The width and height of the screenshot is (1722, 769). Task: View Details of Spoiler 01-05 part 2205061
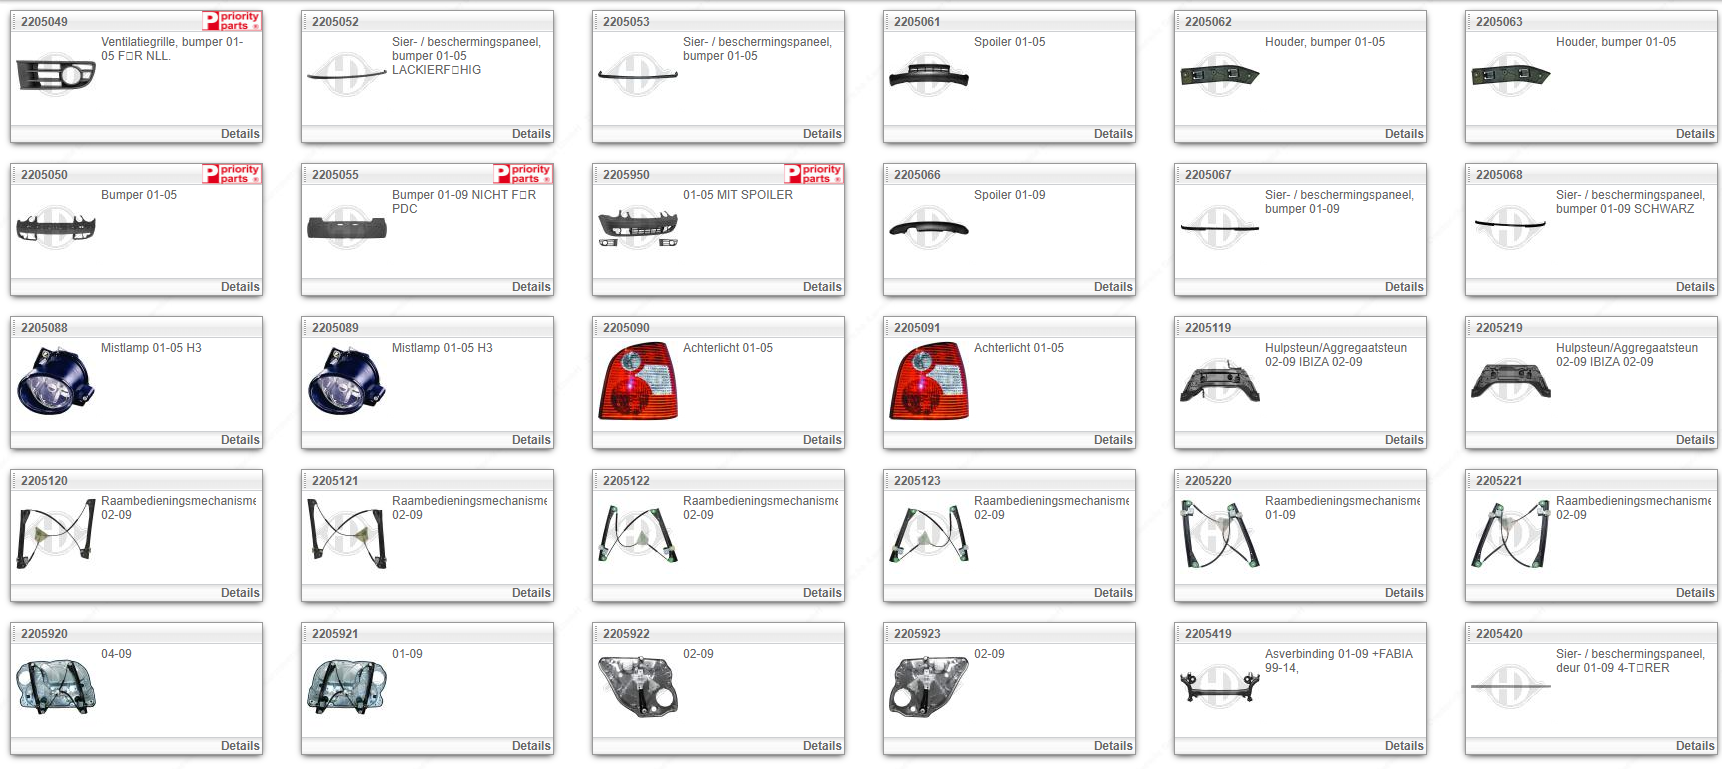coord(1113,134)
